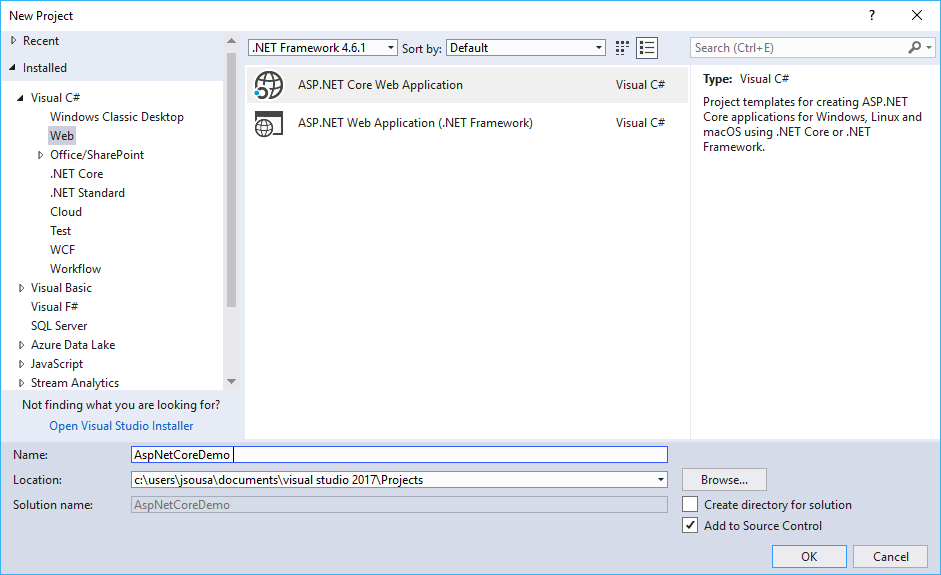Open the search options dropdown arrow
Image resolution: width=941 pixels, height=575 pixels.
(x=929, y=47)
